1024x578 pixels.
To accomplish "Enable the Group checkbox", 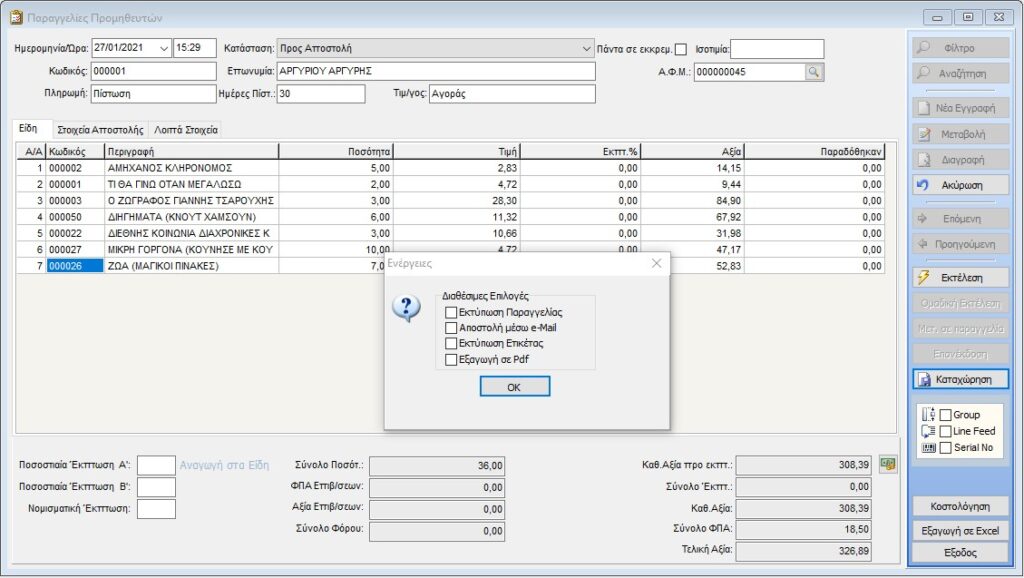I will pyautogui.click(x=945, y=415).
